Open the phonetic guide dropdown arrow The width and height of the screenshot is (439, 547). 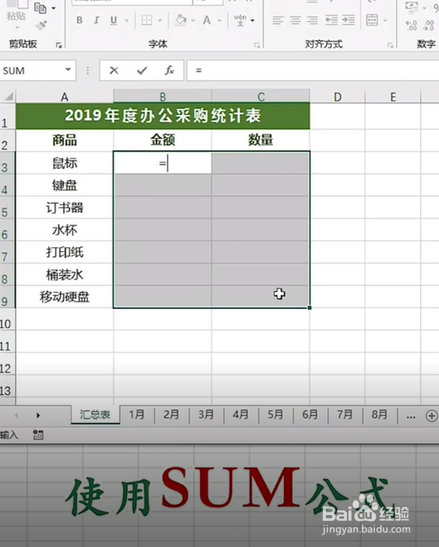click(252, 21)
